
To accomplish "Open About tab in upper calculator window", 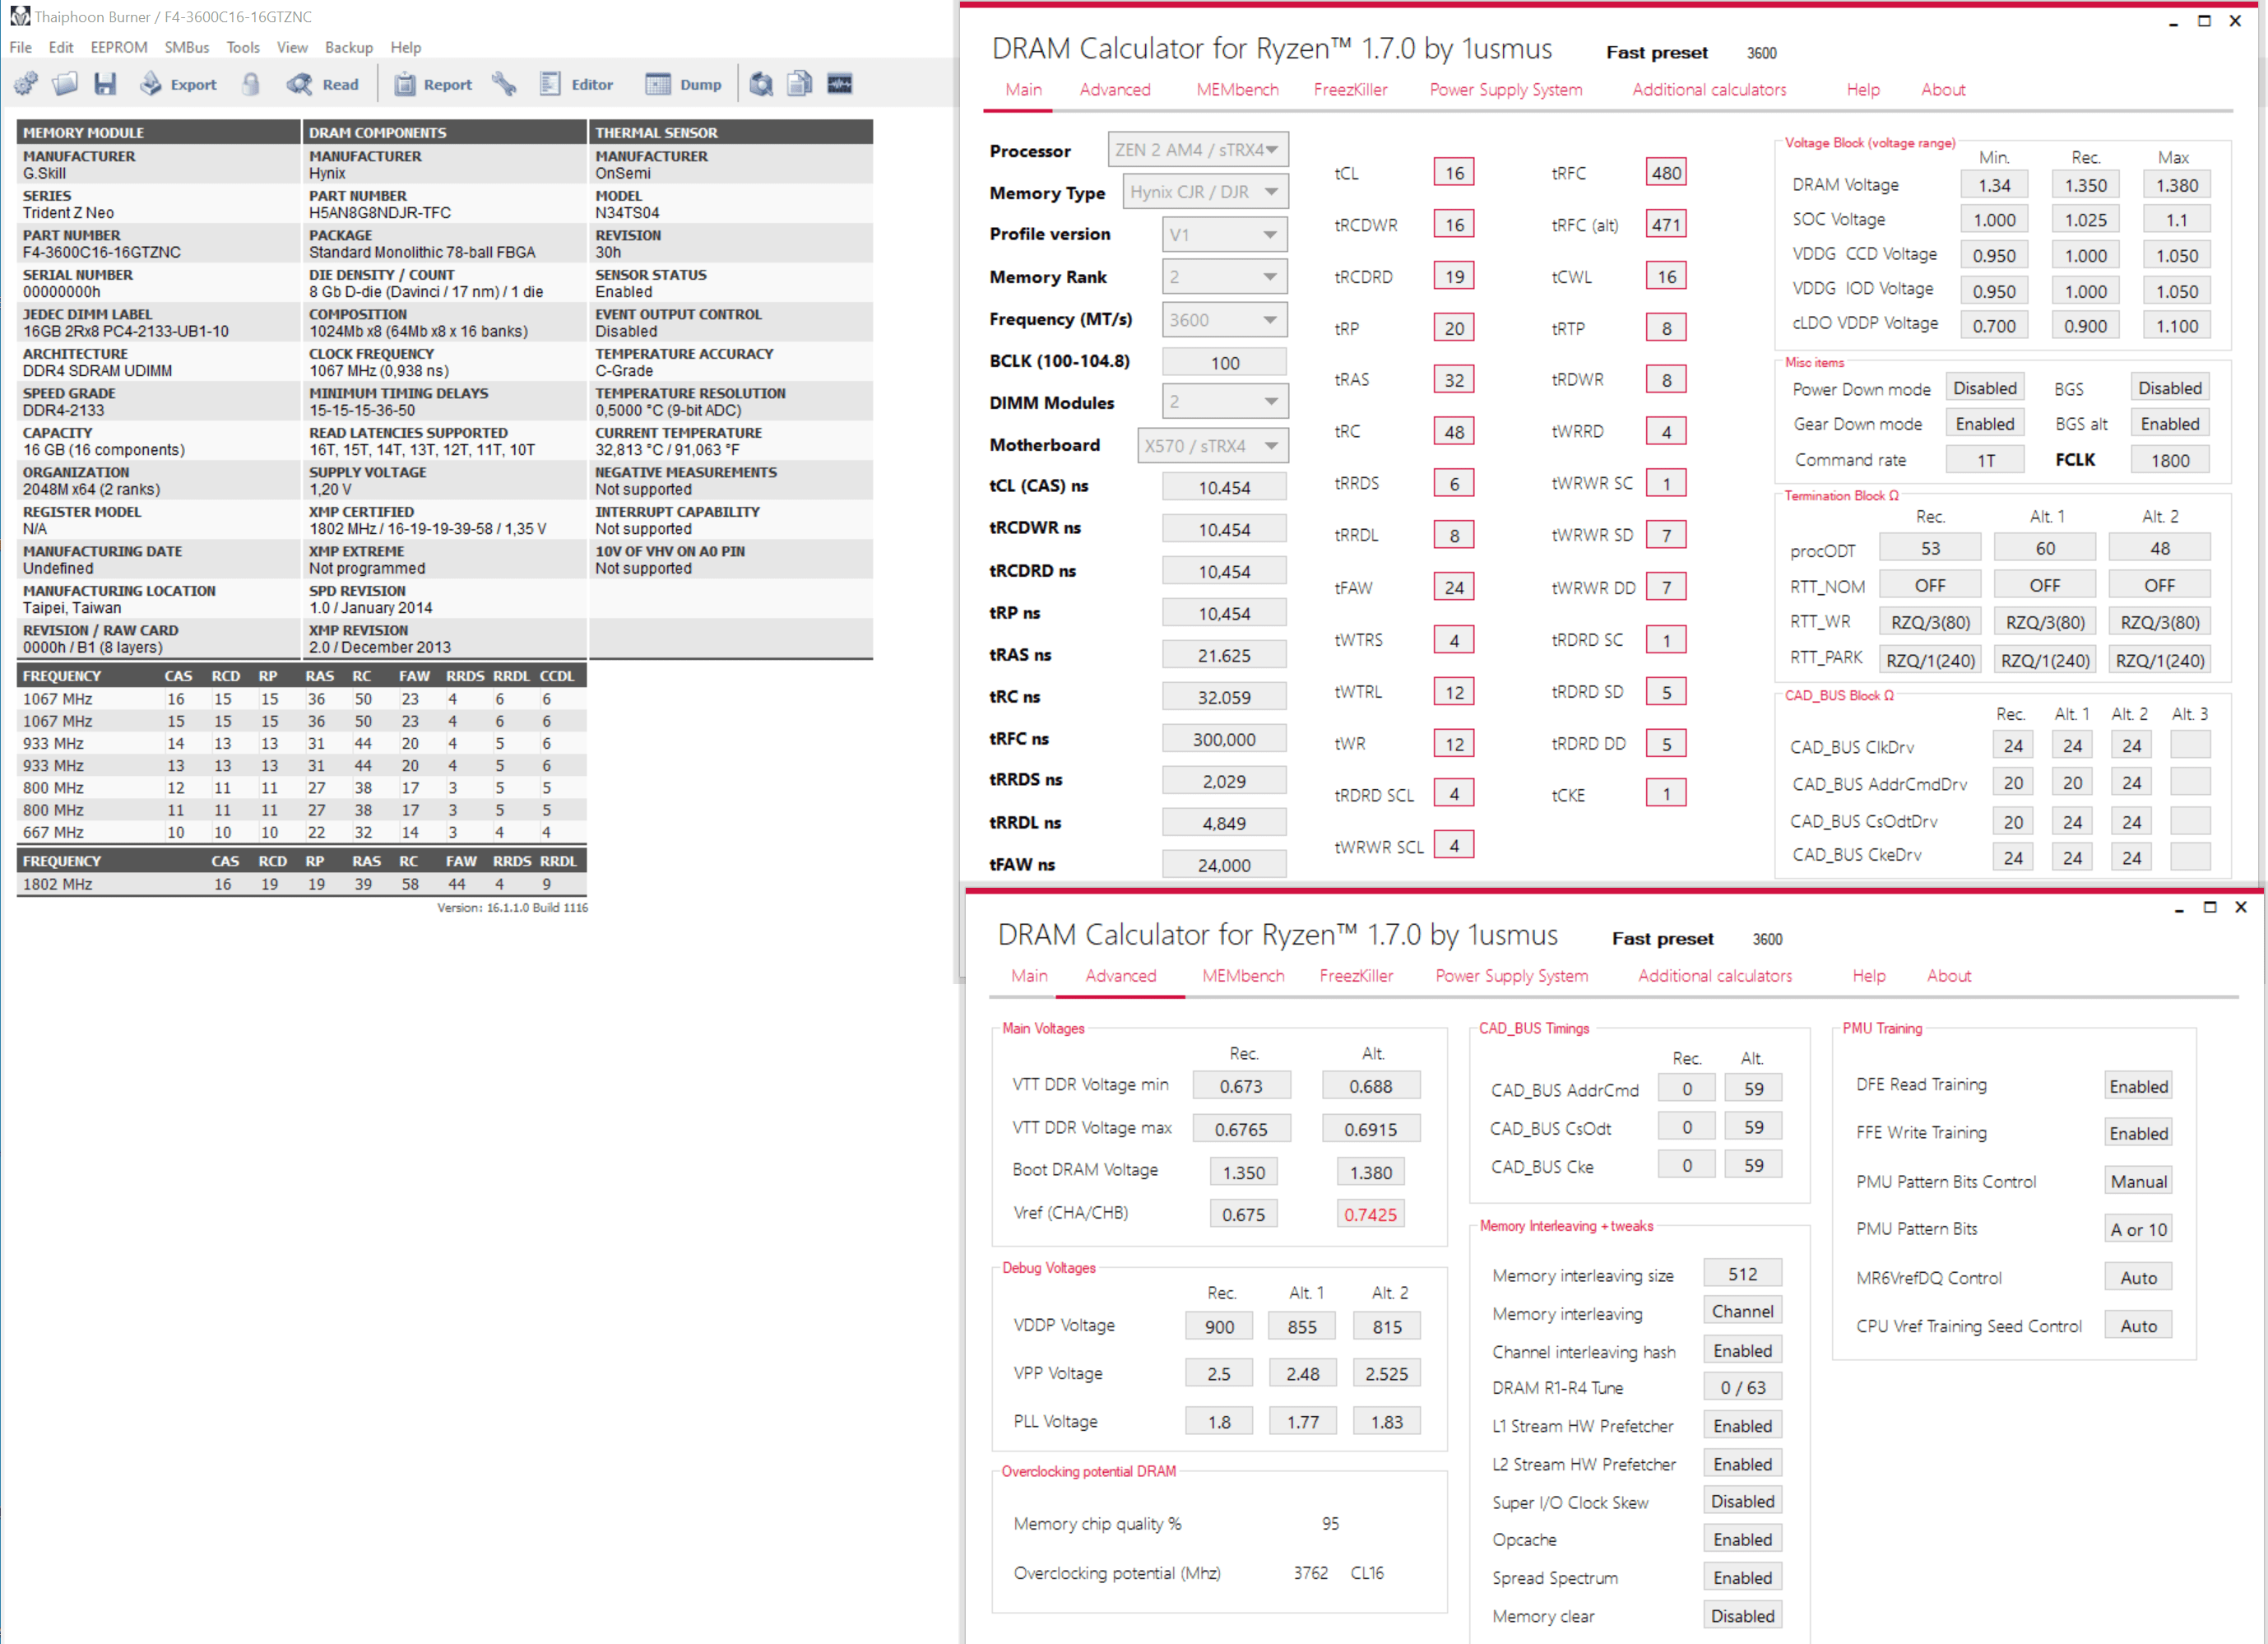I will 1943,90.
